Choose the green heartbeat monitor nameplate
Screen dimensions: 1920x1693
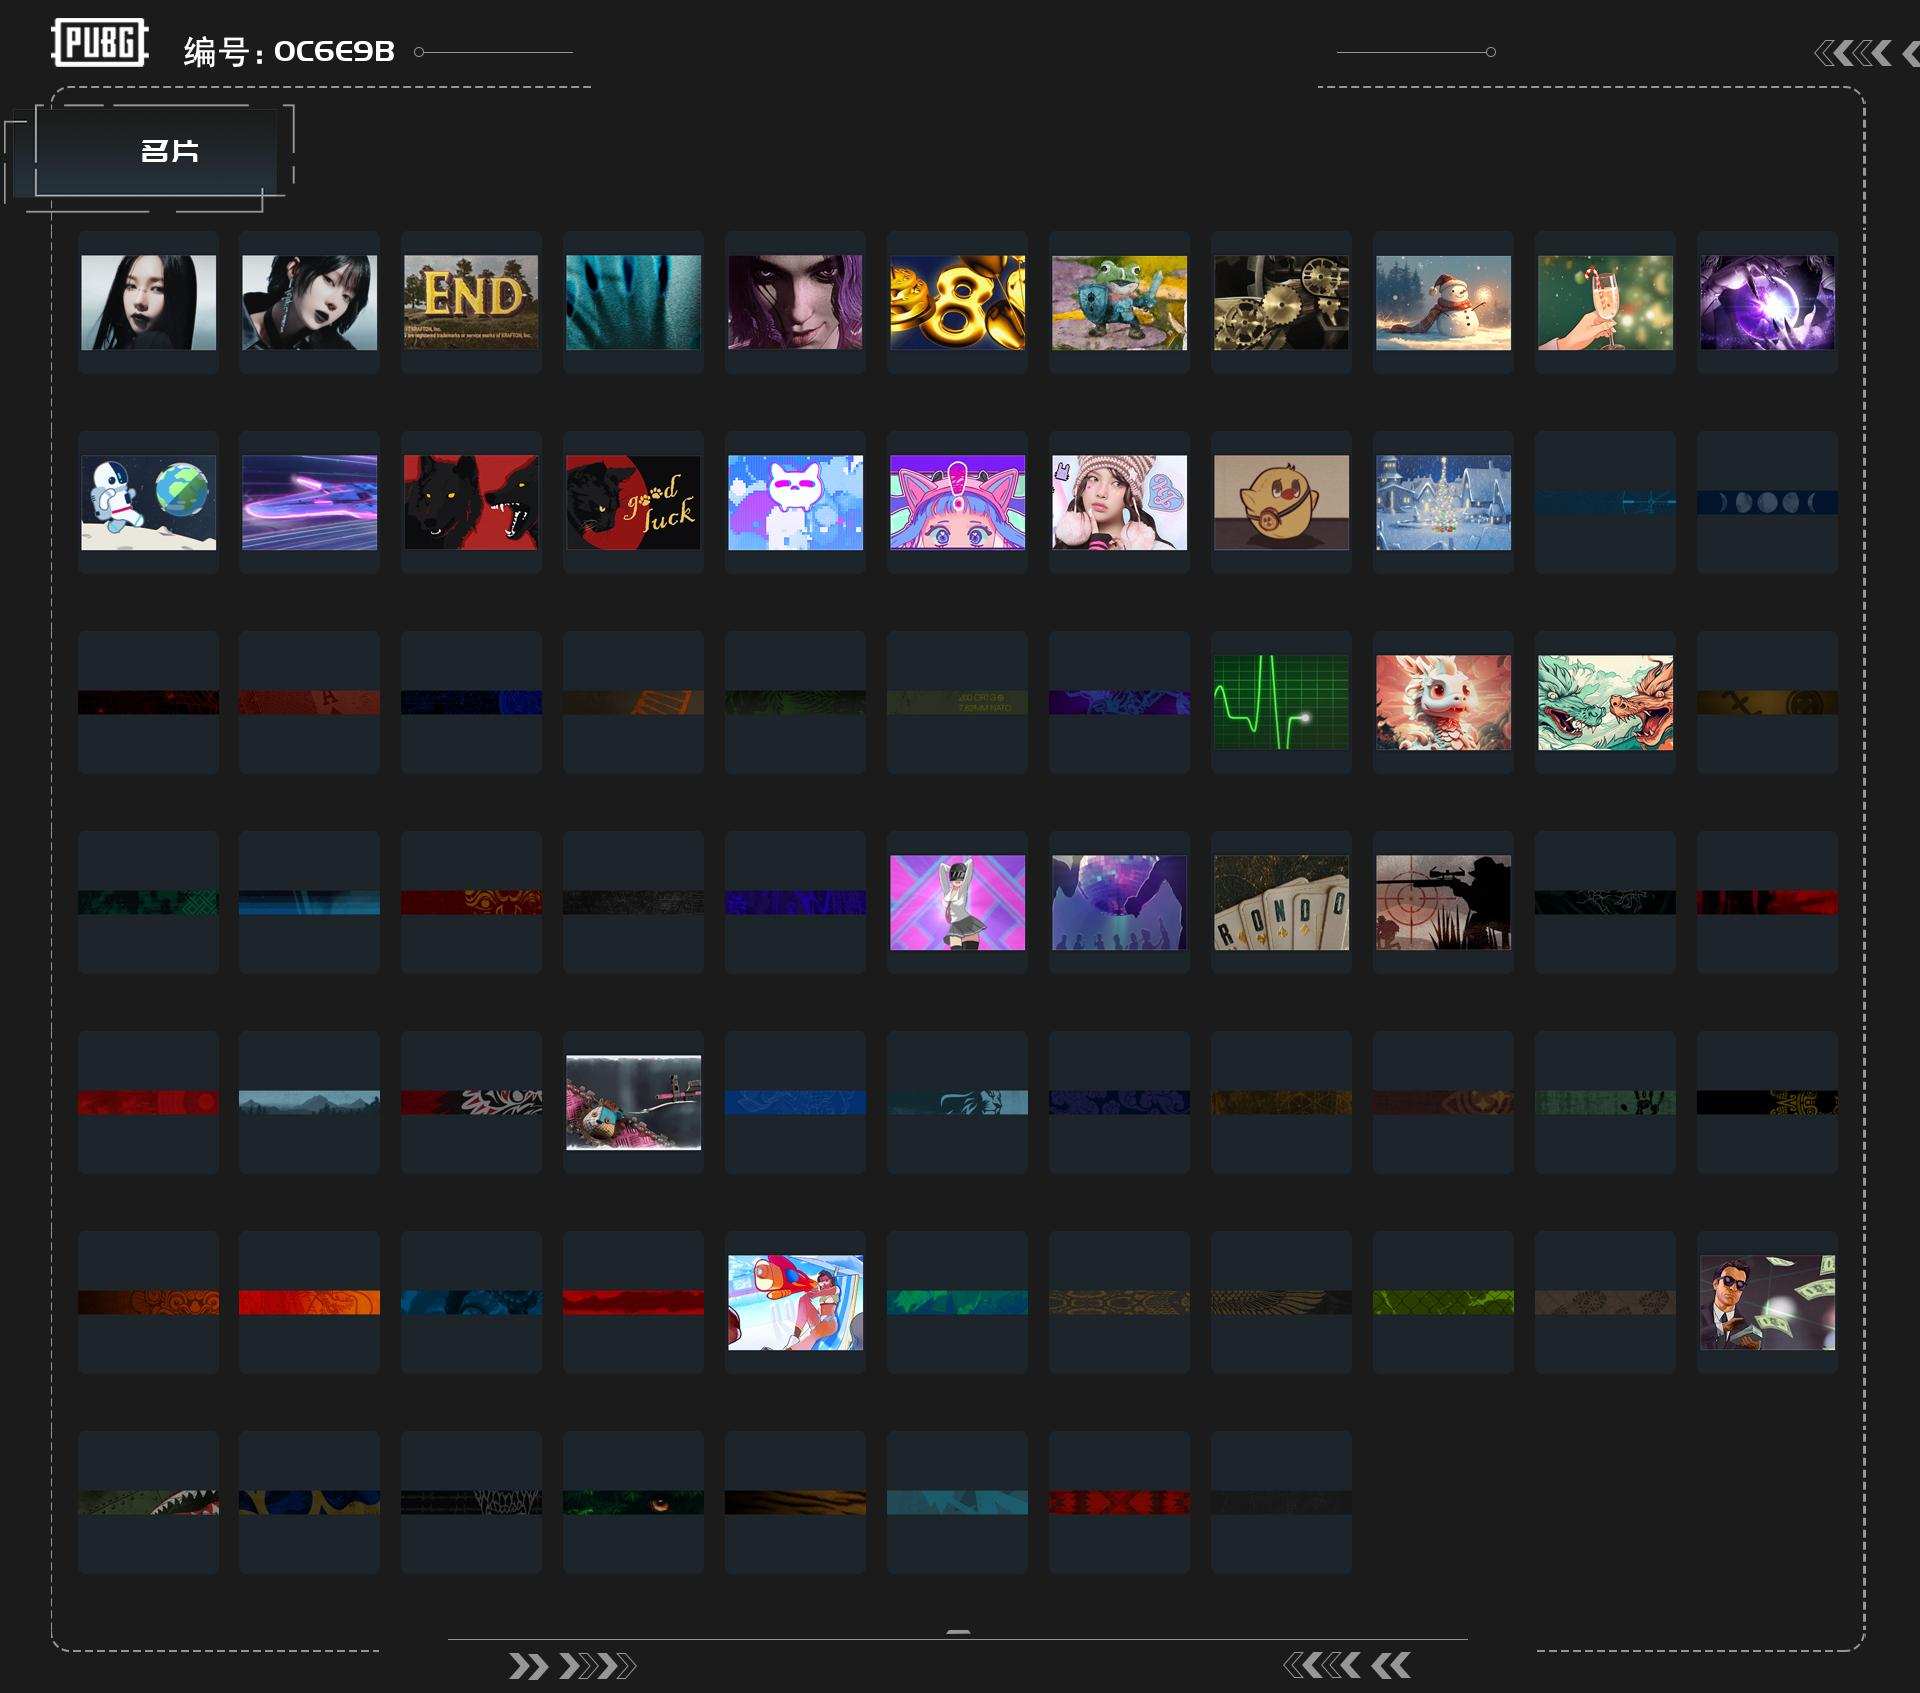pyautogui.click(x=1281, y=702)
